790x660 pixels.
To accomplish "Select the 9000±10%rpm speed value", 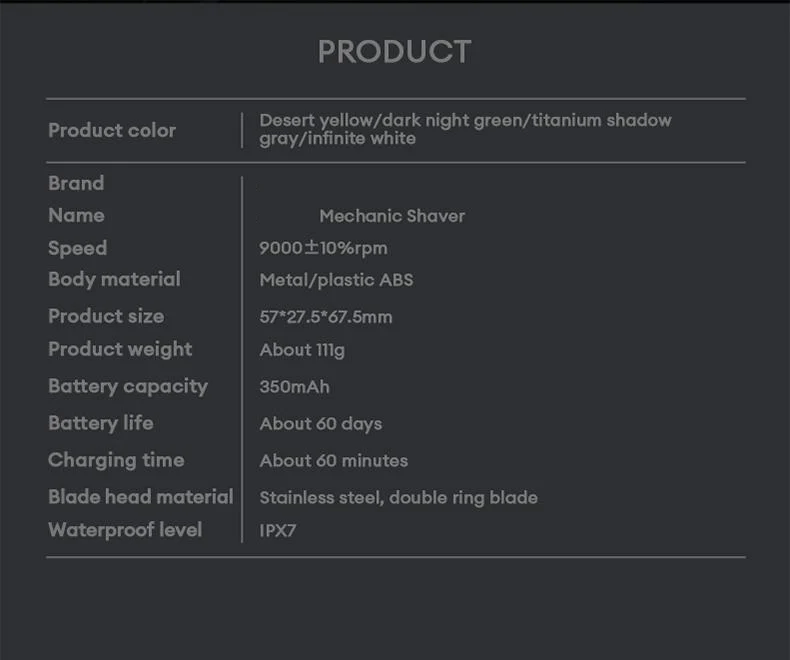I will (x=323, y=248).
